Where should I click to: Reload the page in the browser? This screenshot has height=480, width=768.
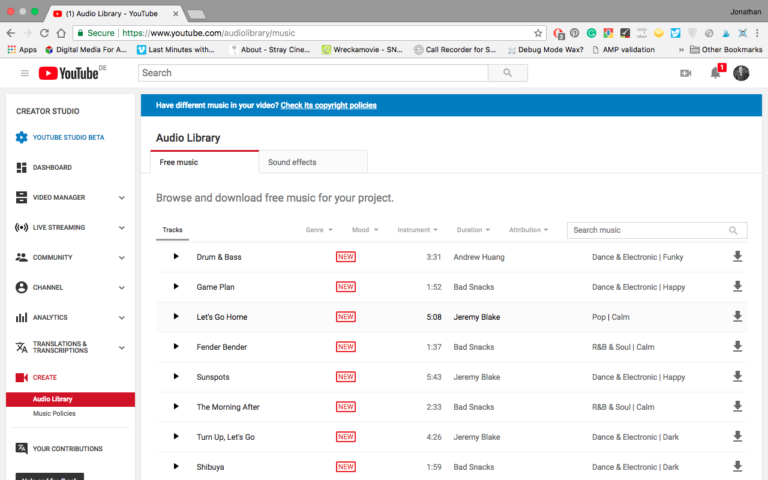click(x=44, y=33)
